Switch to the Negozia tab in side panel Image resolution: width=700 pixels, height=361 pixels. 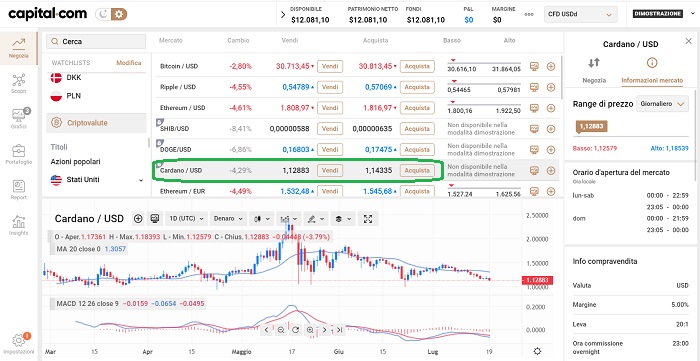pyautogui.click(x=594, y=71)
